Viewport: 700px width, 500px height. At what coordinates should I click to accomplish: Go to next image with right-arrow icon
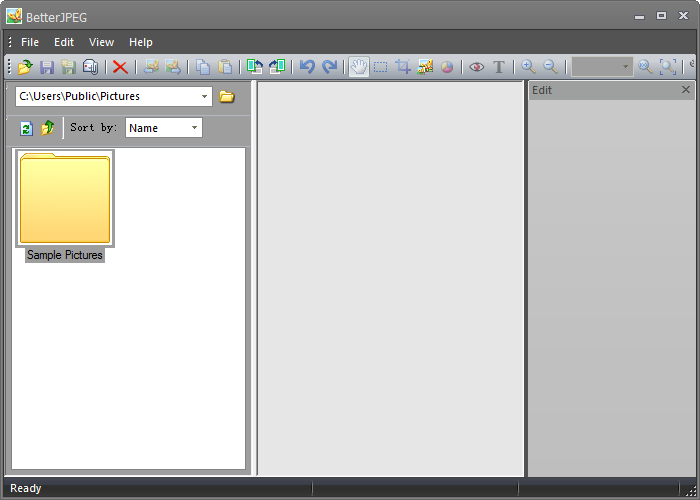(x=172, y=67)
